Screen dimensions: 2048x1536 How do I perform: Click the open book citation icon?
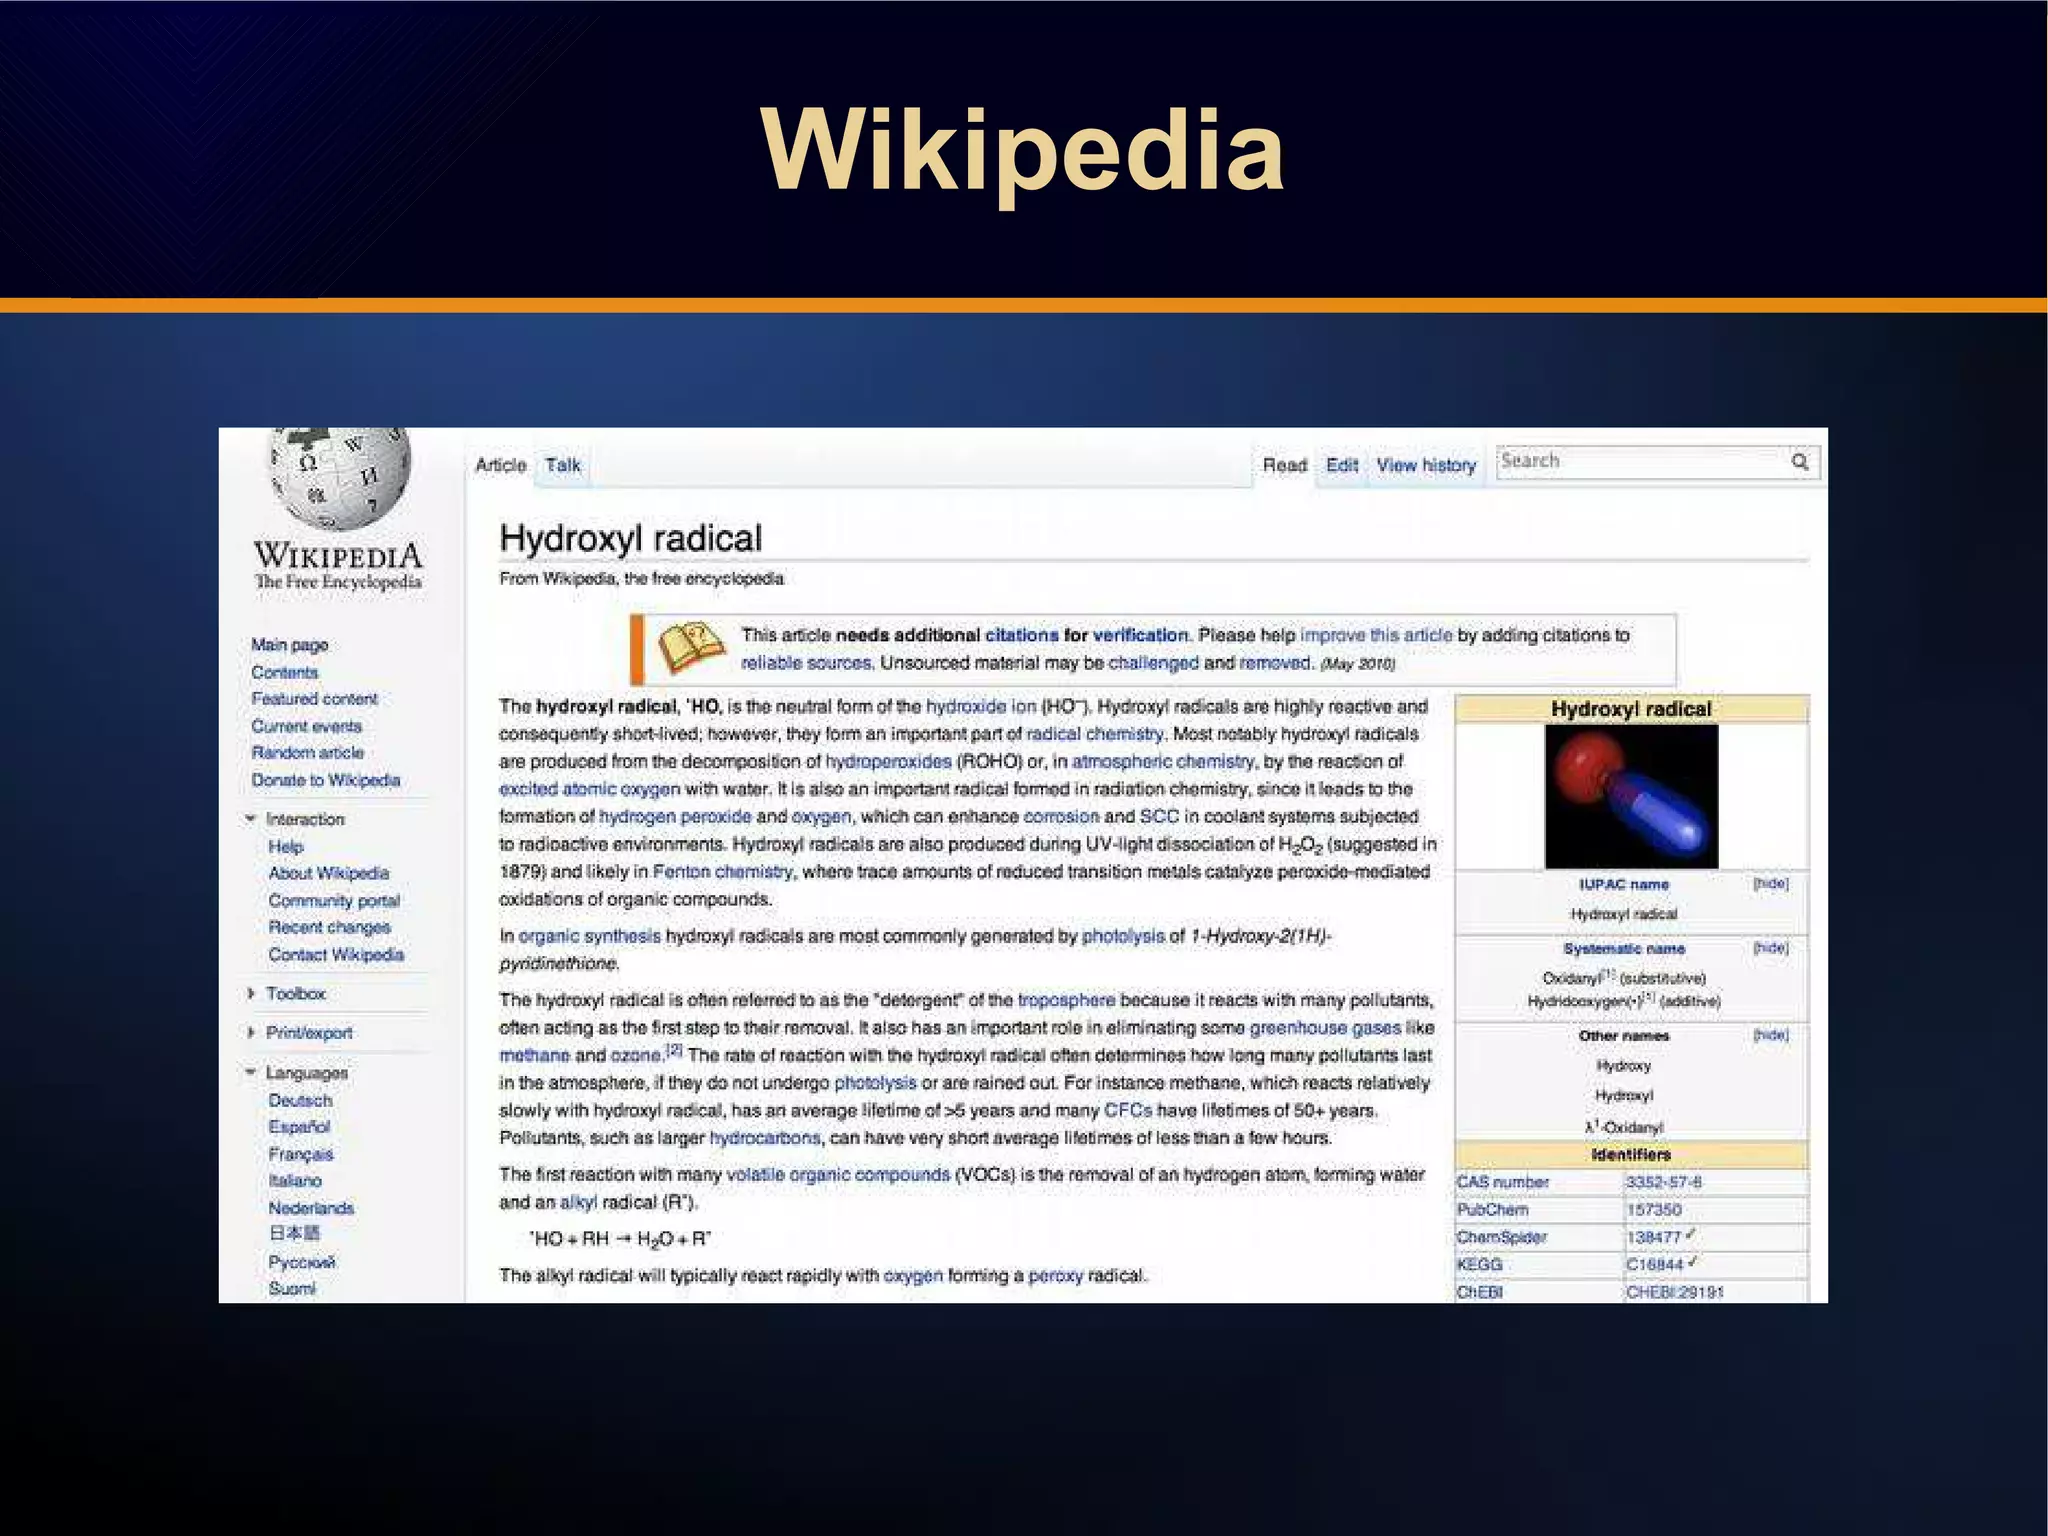690,648
